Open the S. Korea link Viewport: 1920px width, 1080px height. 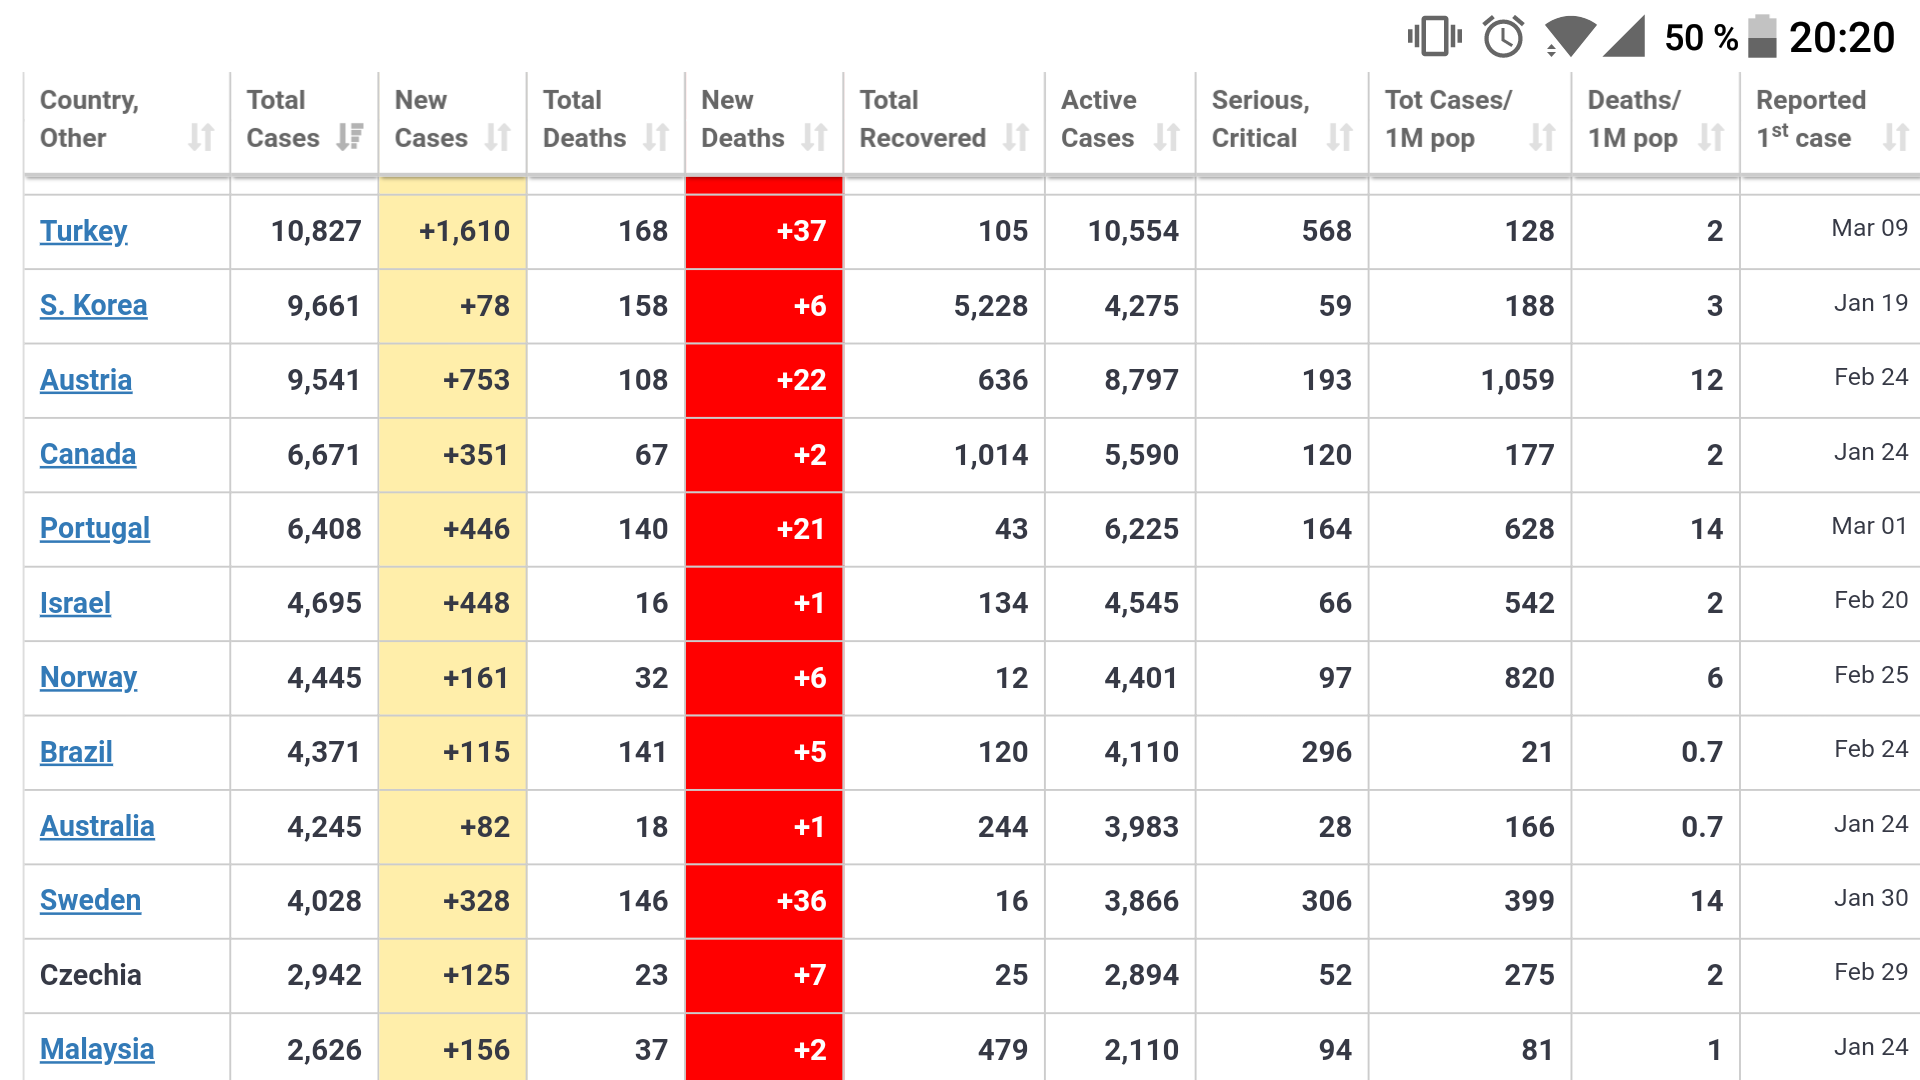[94, 305]
